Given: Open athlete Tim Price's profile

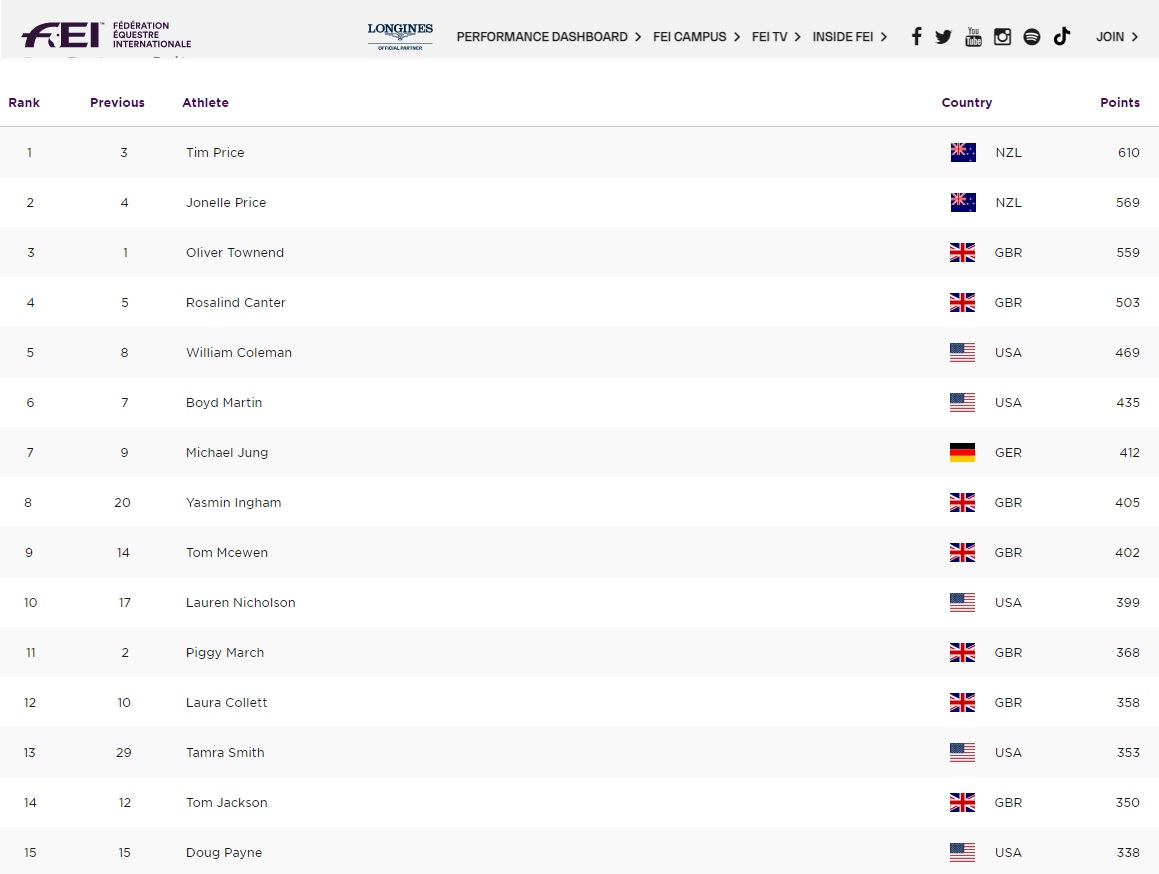Looking at the screenshot, I should point(215,152).
